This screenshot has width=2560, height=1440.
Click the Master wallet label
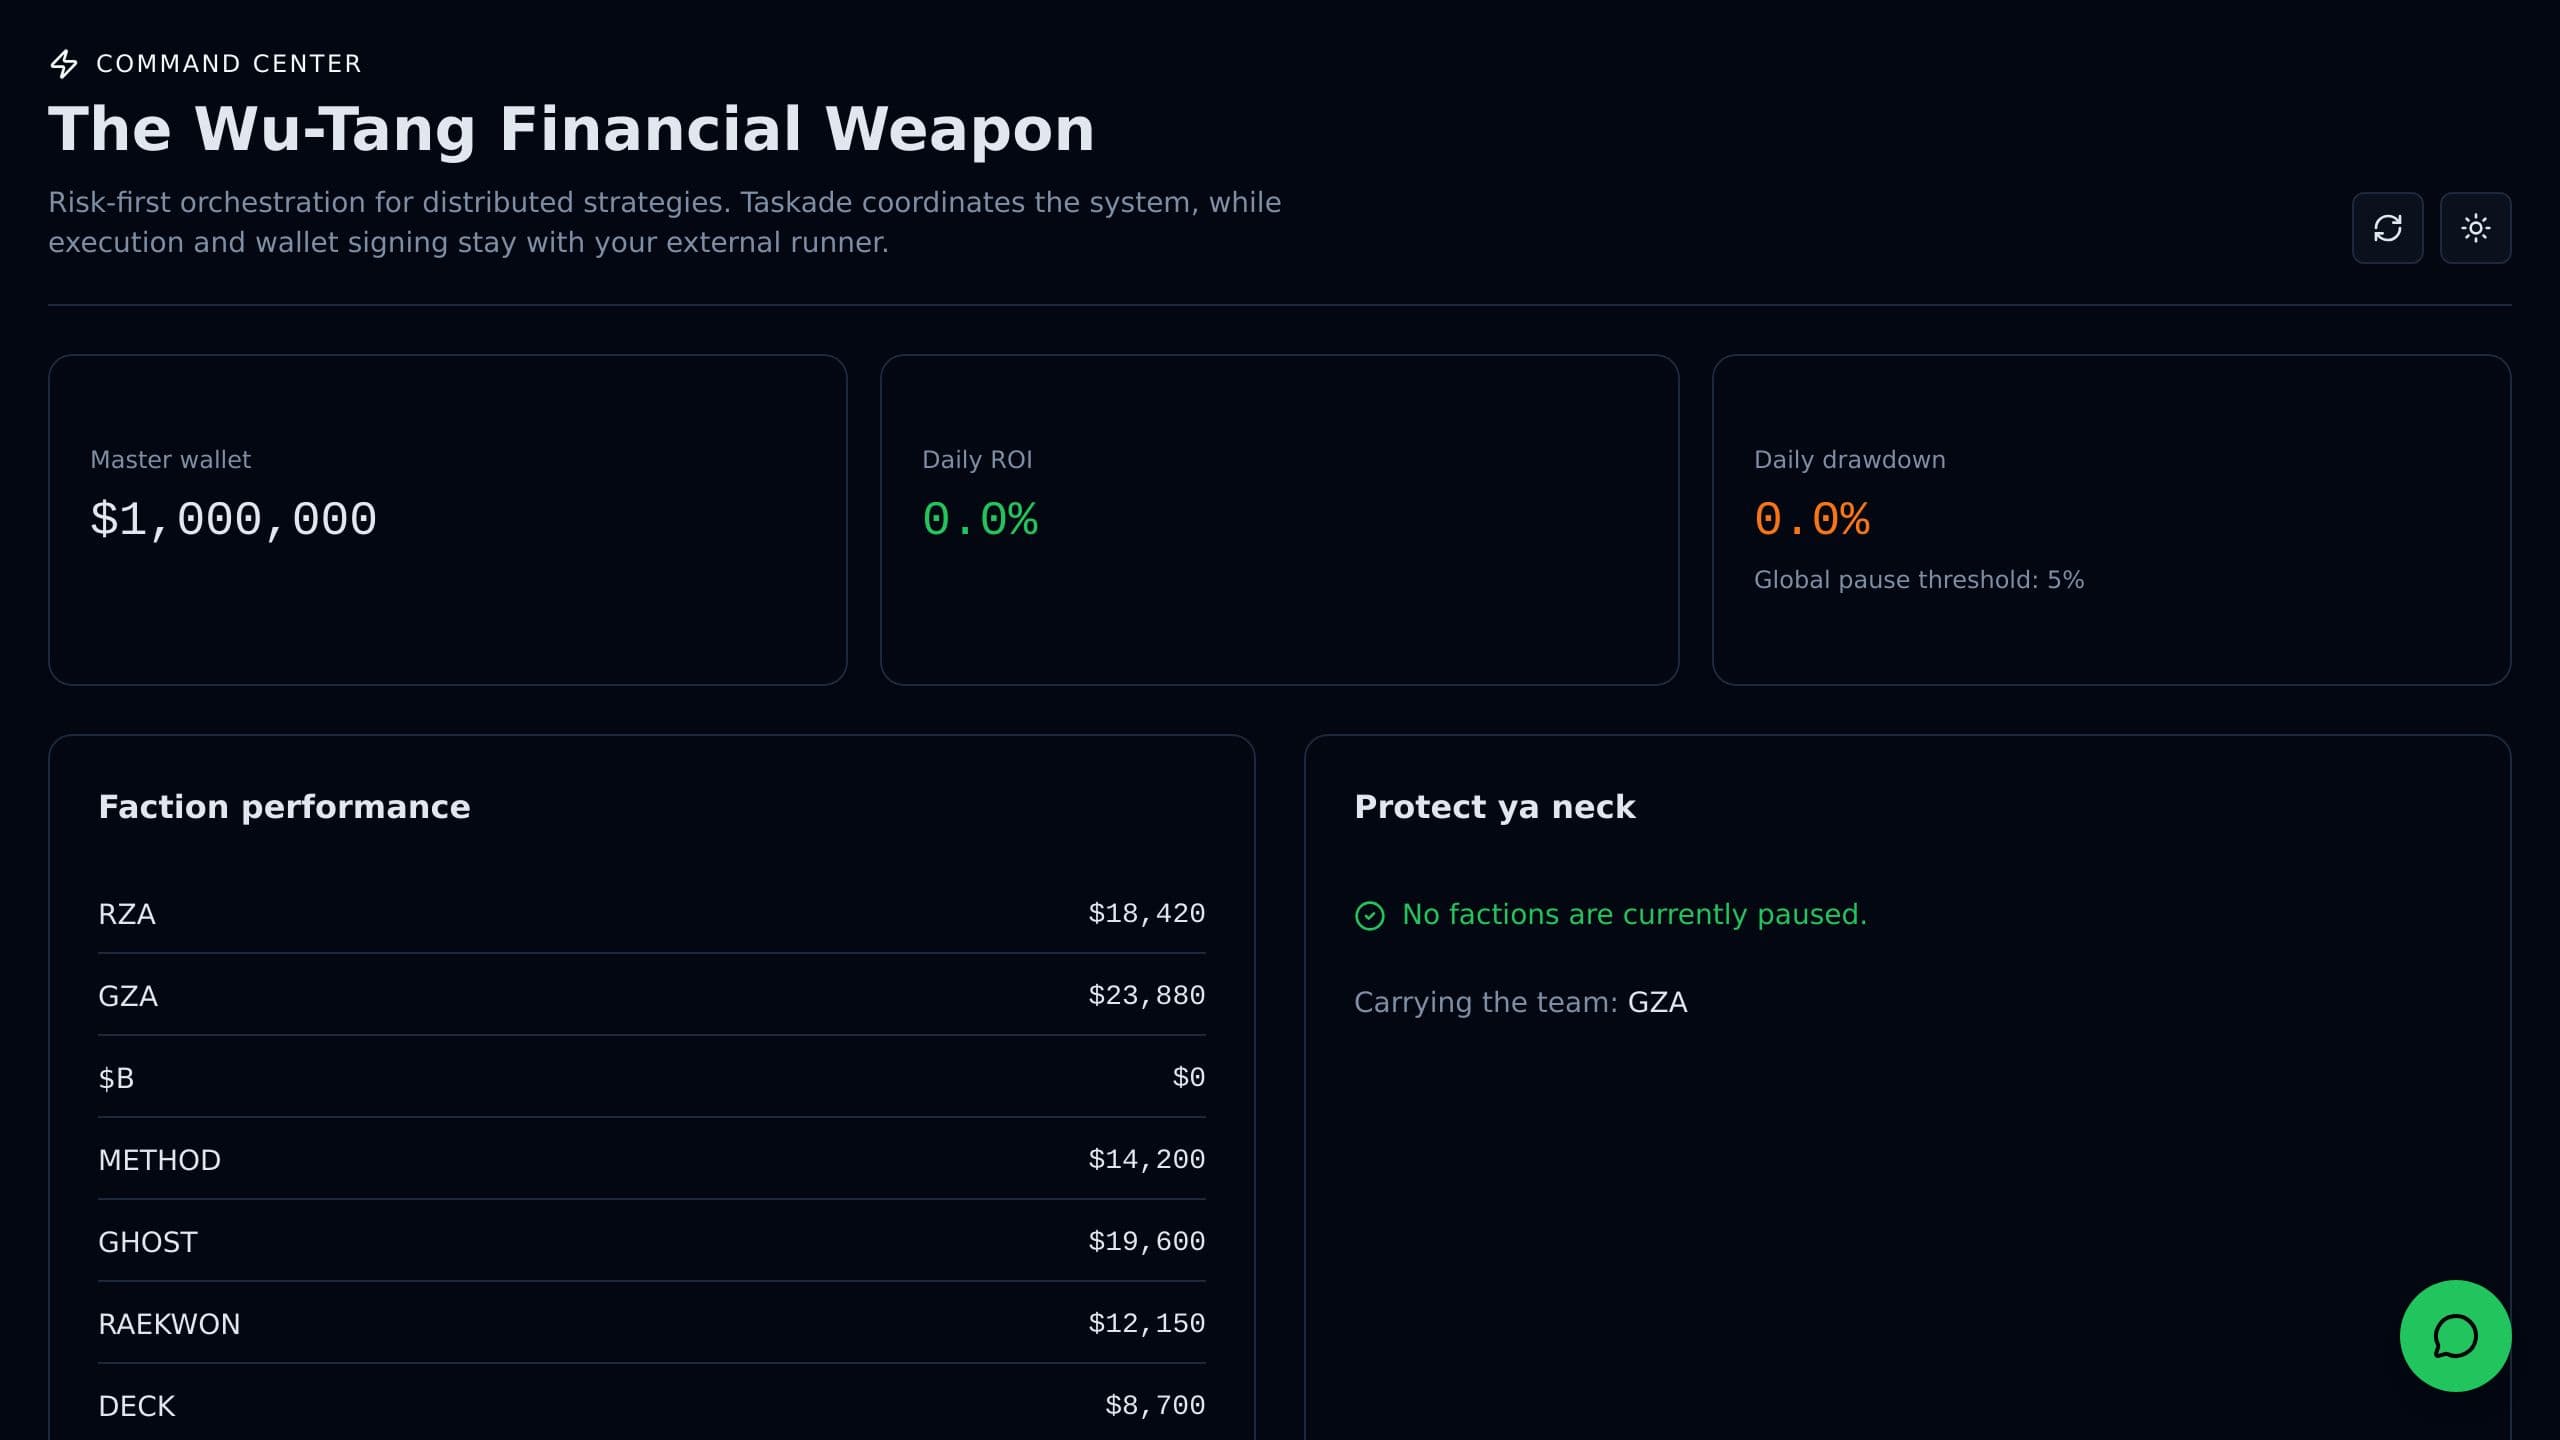tap(170, 459)
